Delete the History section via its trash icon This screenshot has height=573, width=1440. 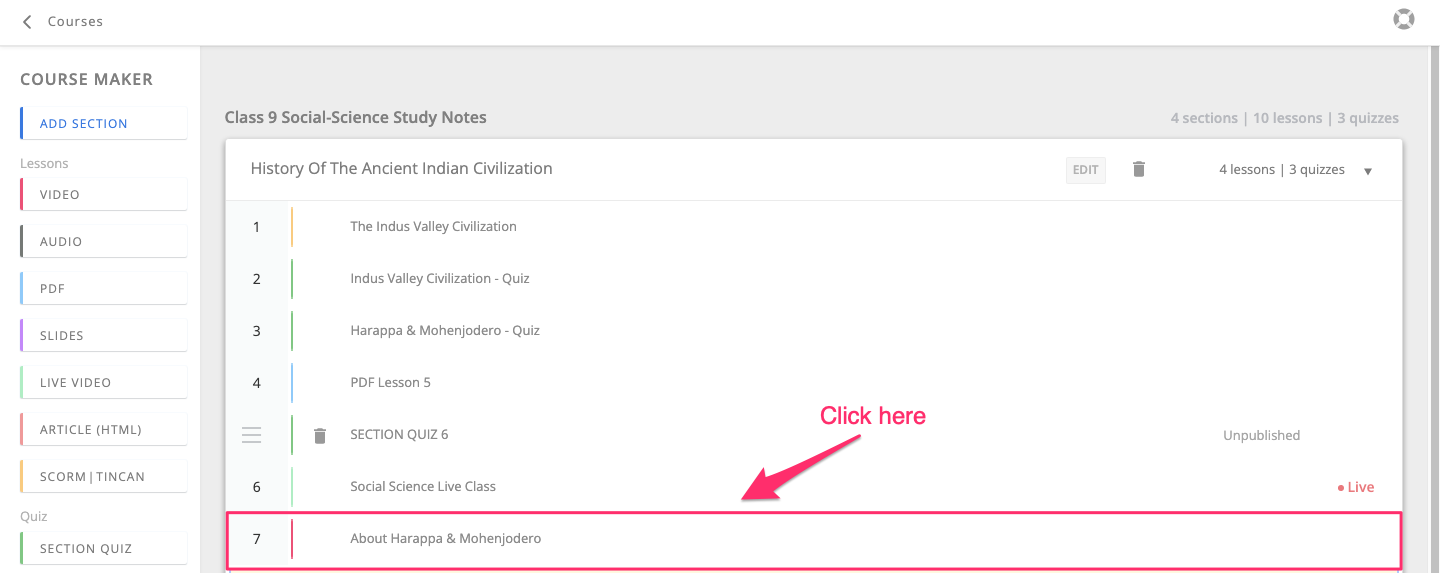(x=1138, y=169)
